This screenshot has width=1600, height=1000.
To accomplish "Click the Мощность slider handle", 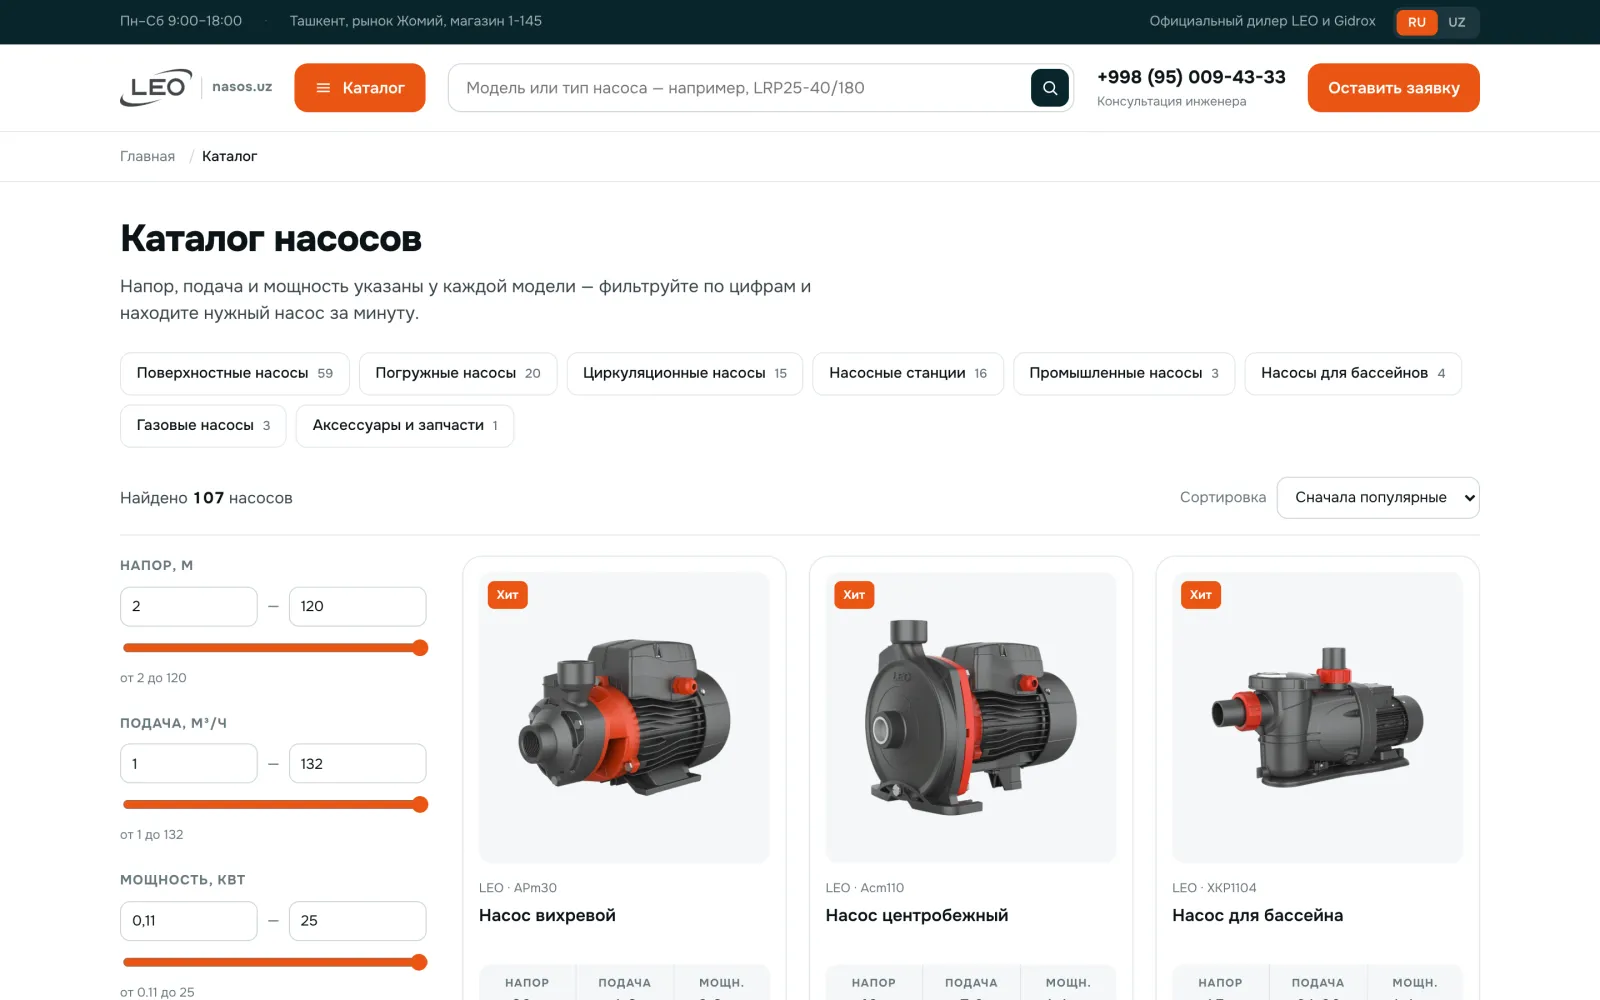I will (420, 962).
